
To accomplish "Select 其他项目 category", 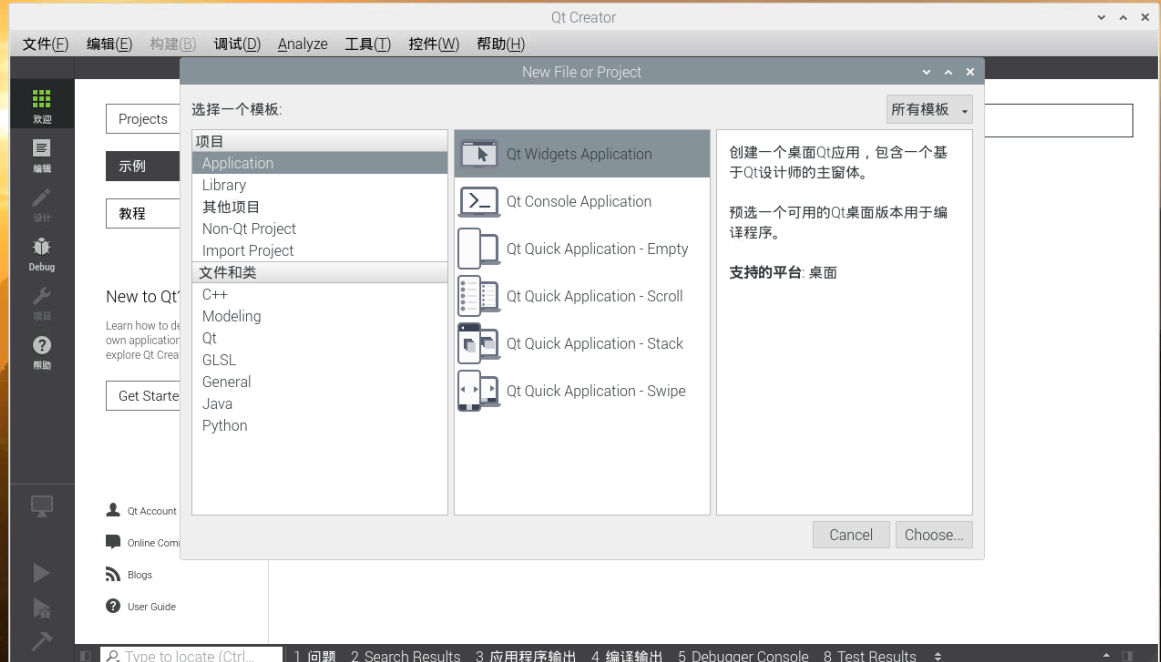I will coord(320,207).
